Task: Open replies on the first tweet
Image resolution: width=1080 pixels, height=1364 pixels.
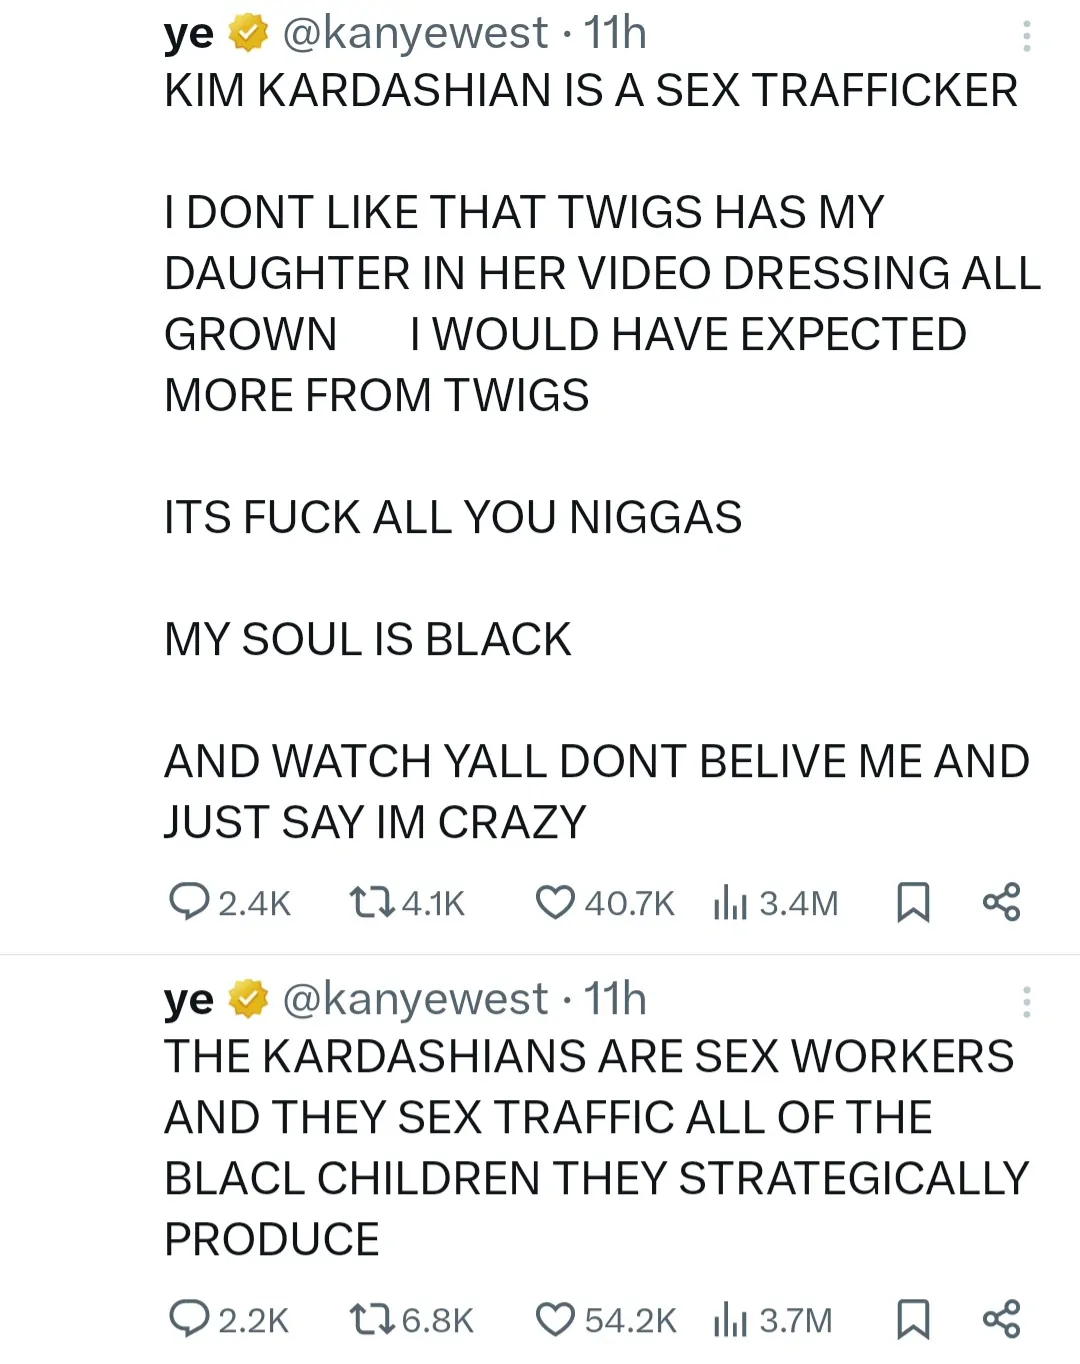Action: [188, 902]
